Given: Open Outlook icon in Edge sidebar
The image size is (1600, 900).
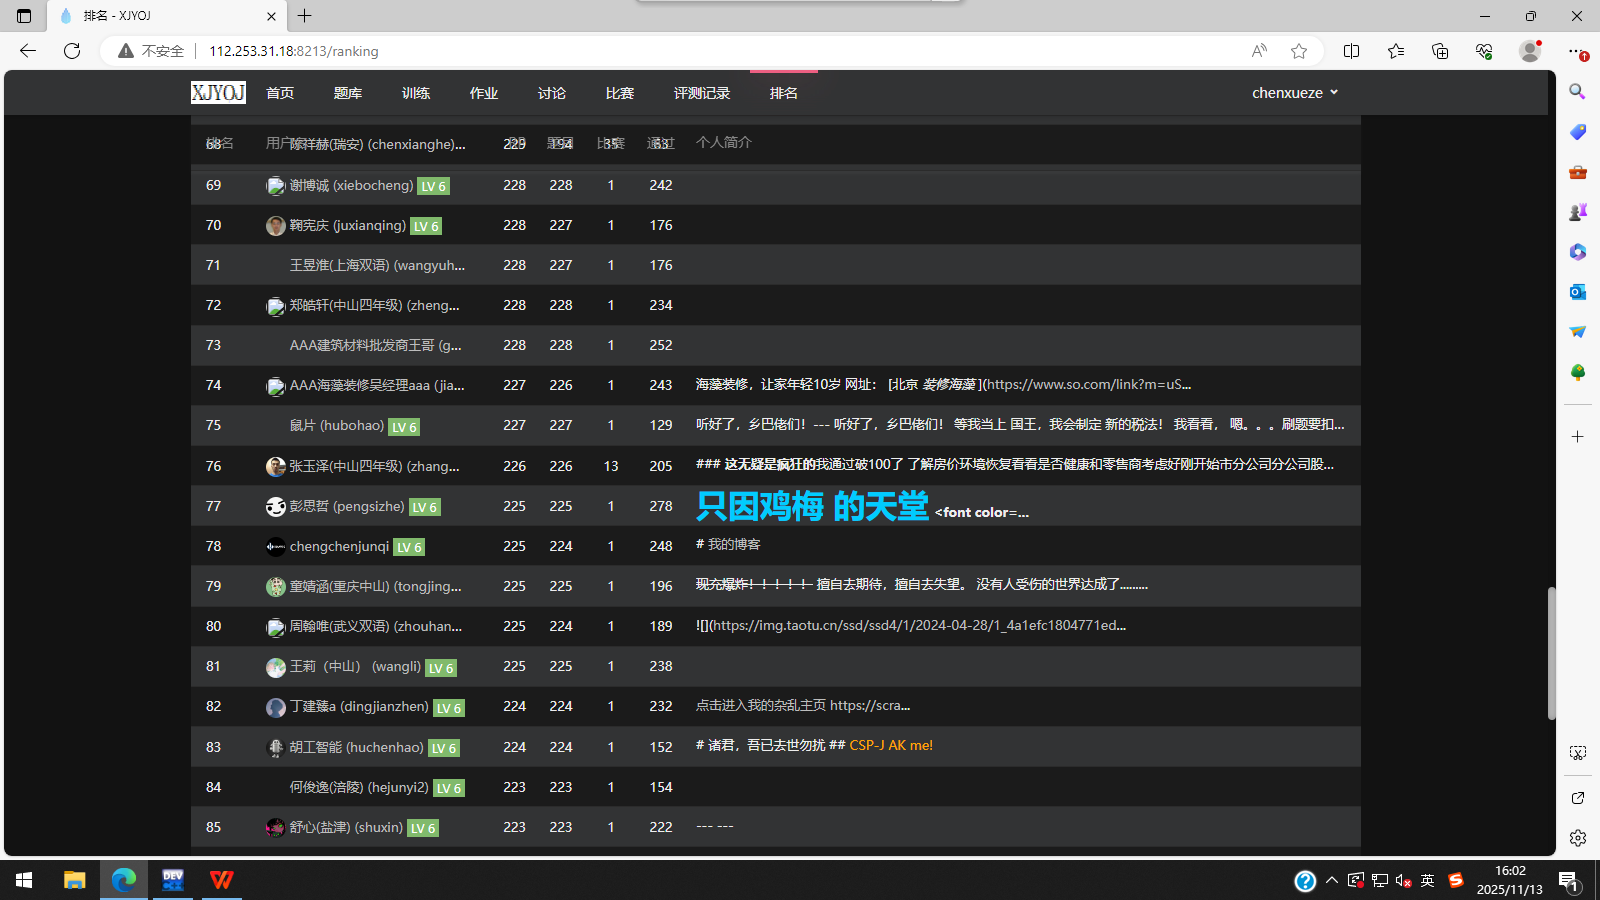Looking at the screenshot, I should (1577, 292).
